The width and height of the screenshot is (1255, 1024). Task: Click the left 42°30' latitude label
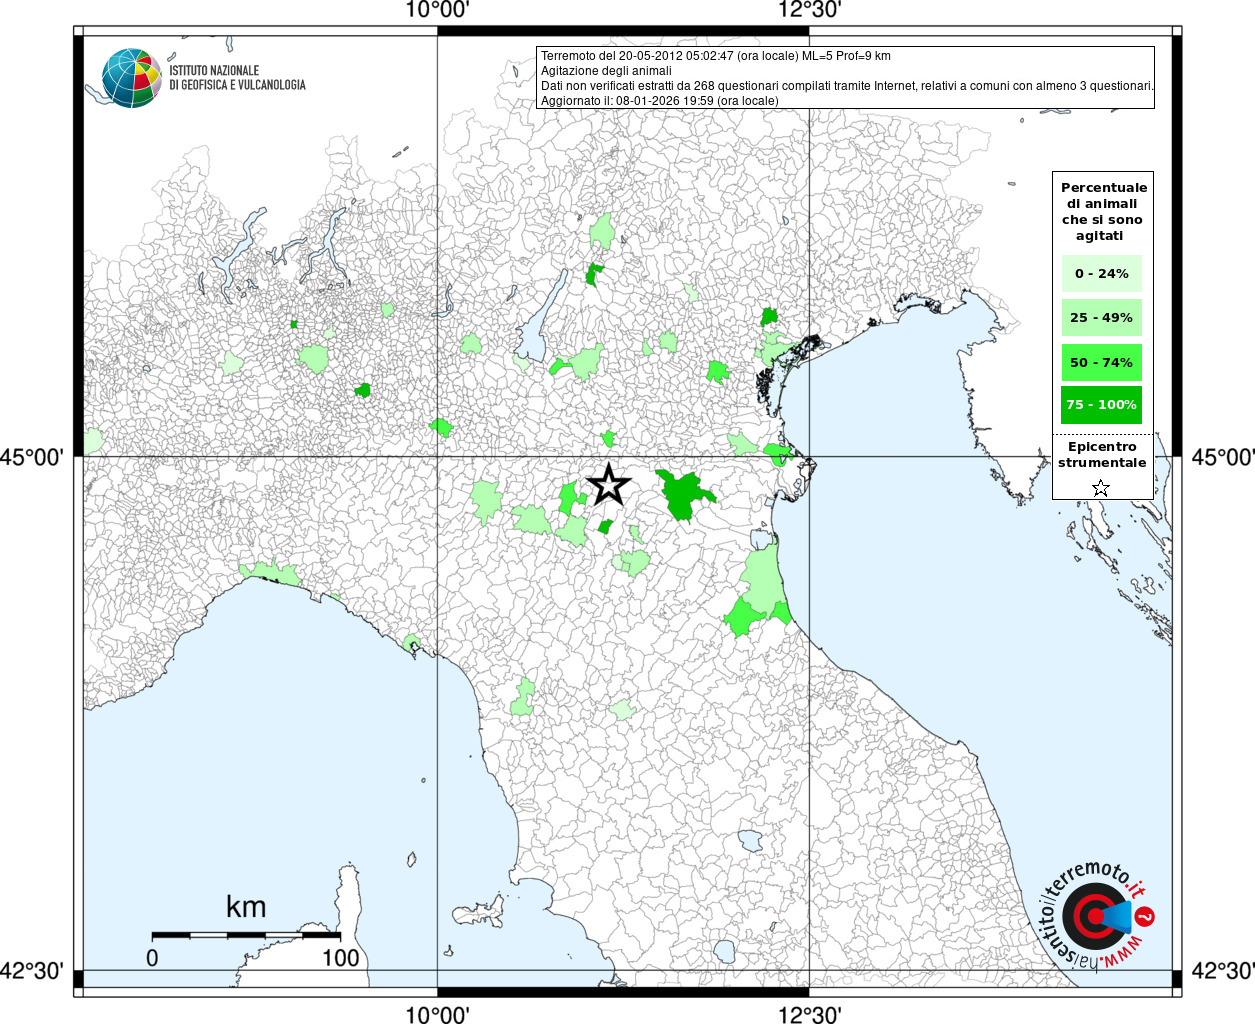coord(32,970)
